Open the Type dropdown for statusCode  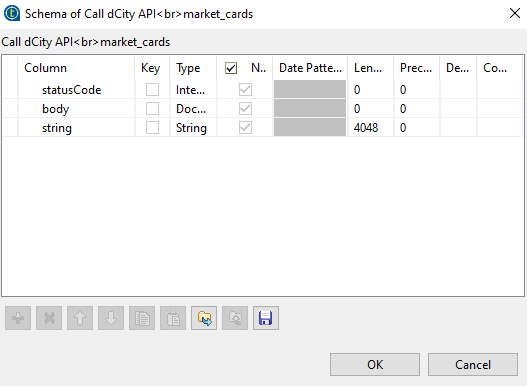193,90
